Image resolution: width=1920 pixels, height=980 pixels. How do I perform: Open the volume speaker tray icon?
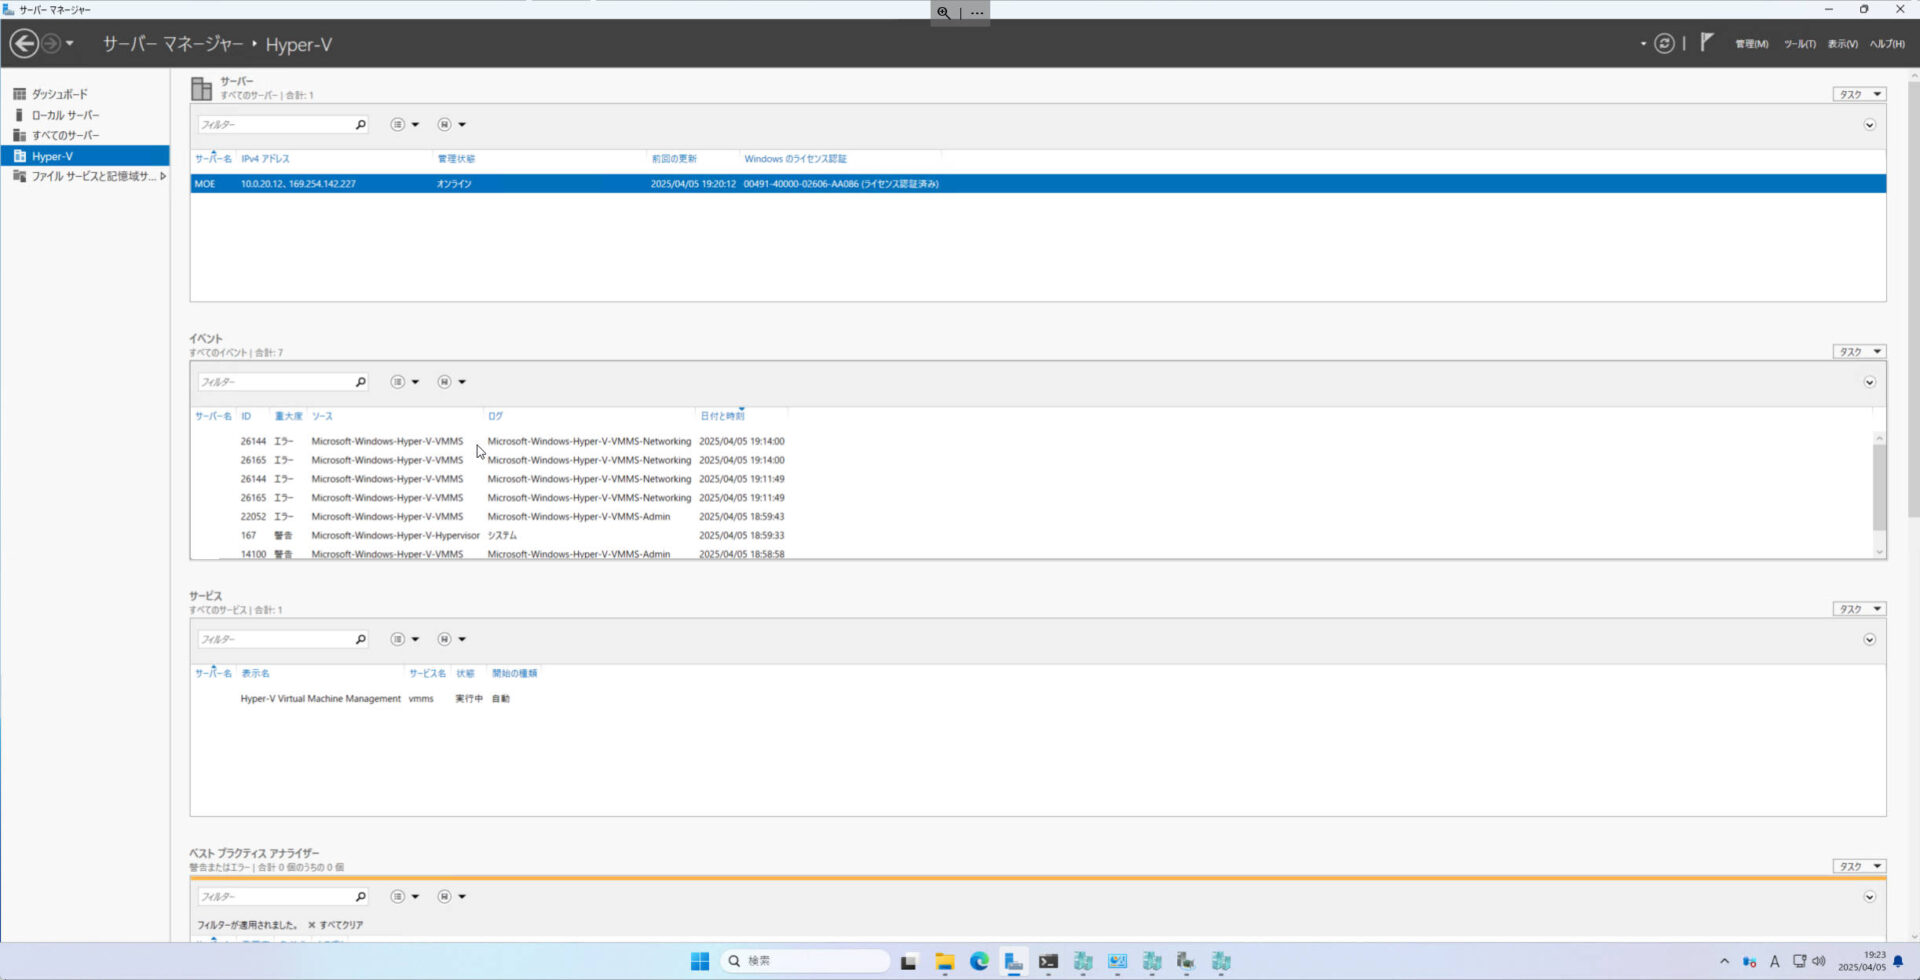point(1819,961)
